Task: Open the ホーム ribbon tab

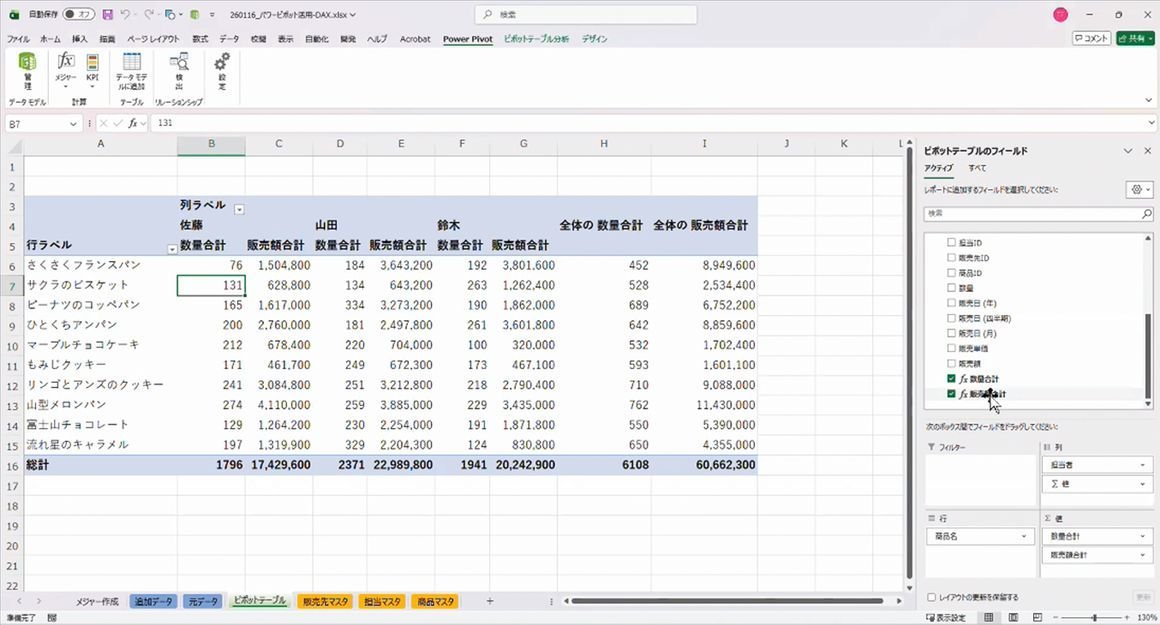Action: point(50,39)
